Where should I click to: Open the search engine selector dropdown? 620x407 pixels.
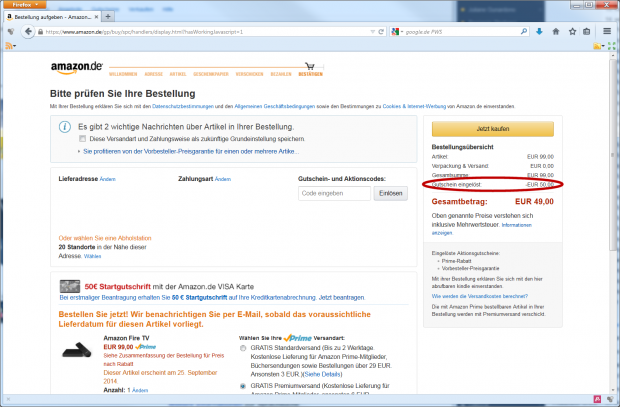pos(397,32)
